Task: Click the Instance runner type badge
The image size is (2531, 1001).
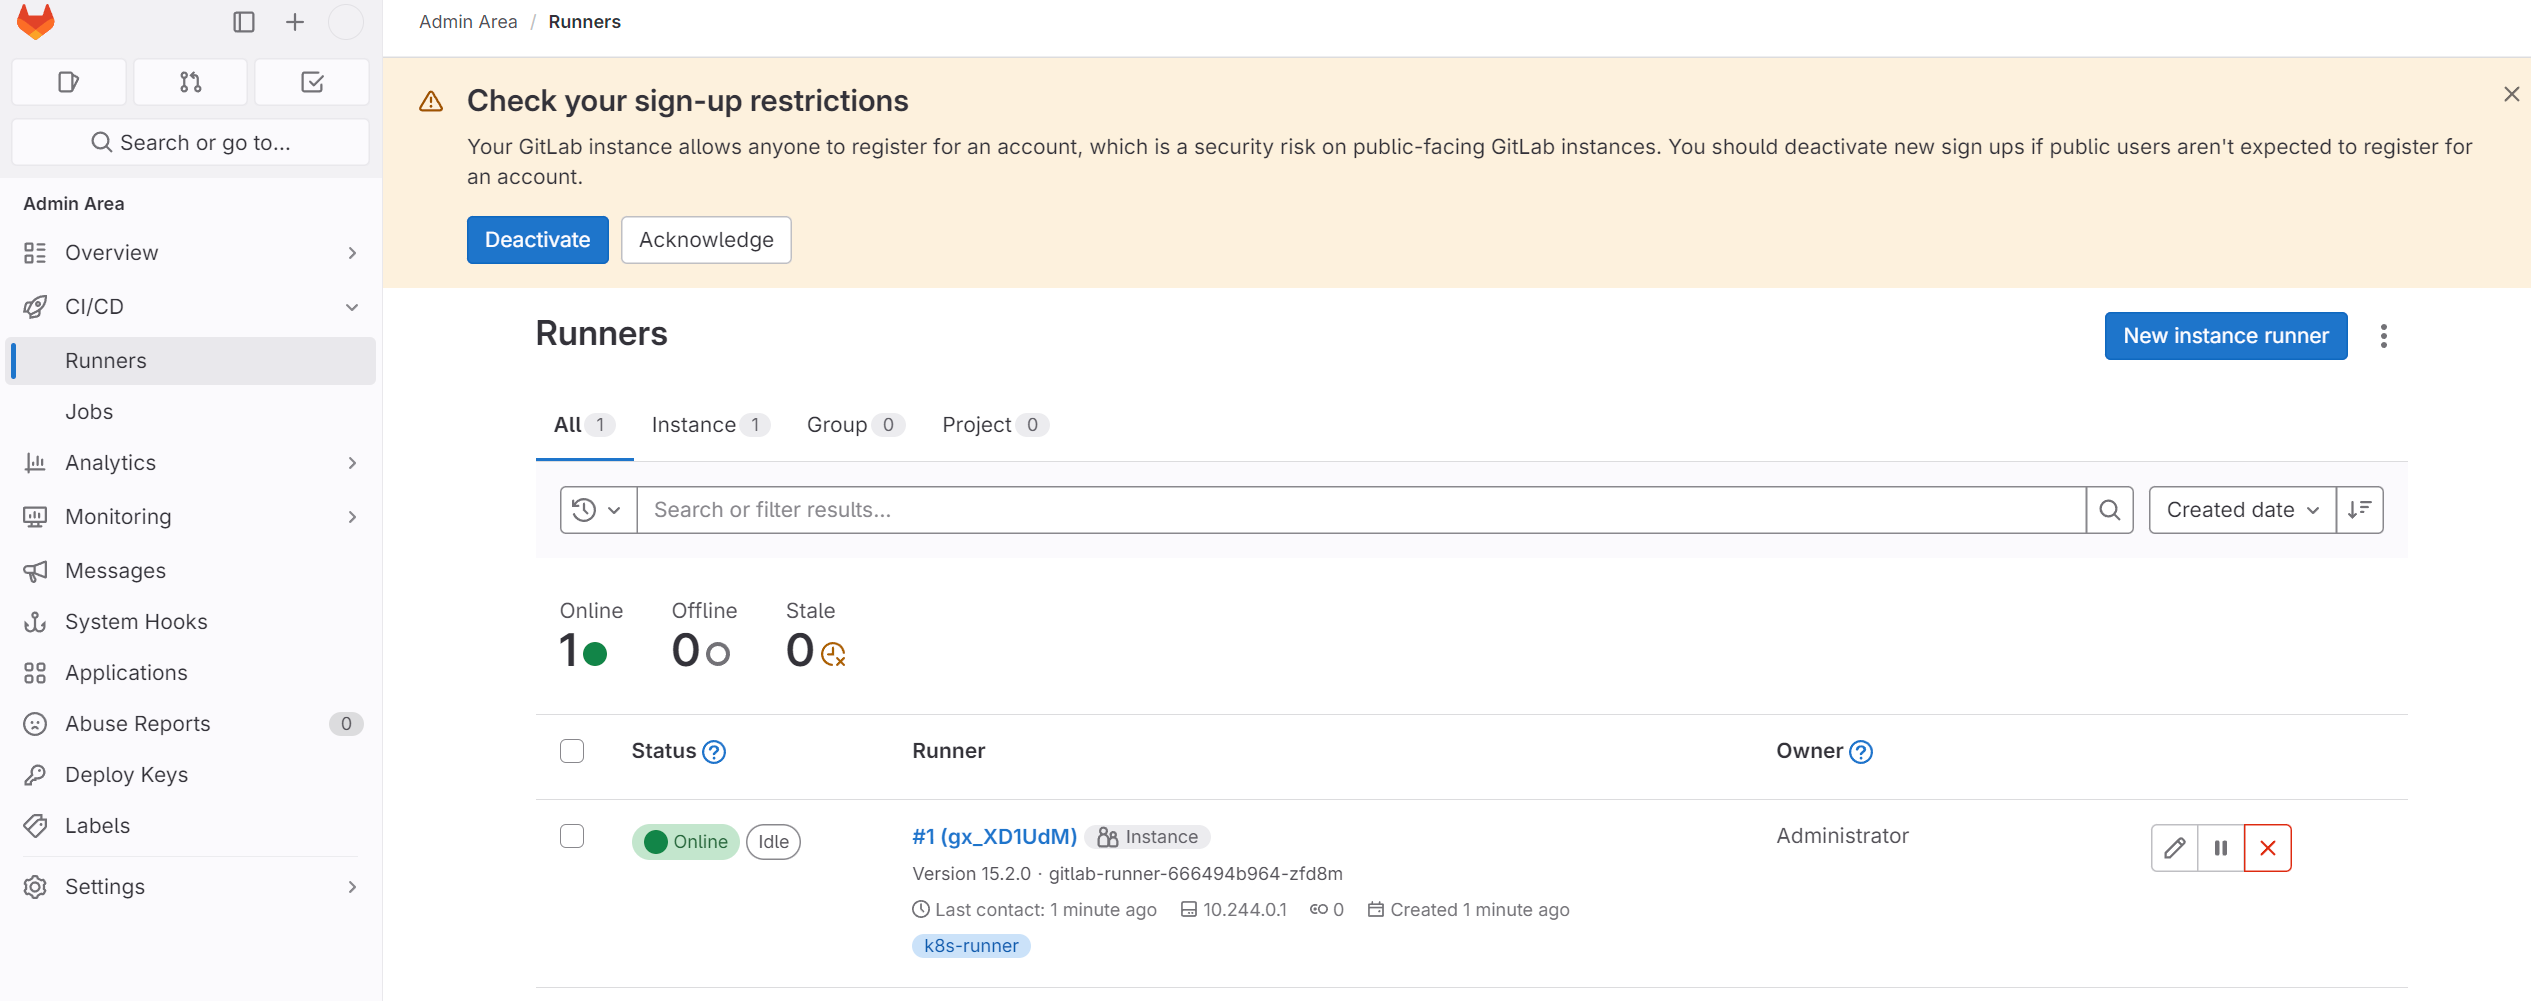Action: [x=1148, y=837]
